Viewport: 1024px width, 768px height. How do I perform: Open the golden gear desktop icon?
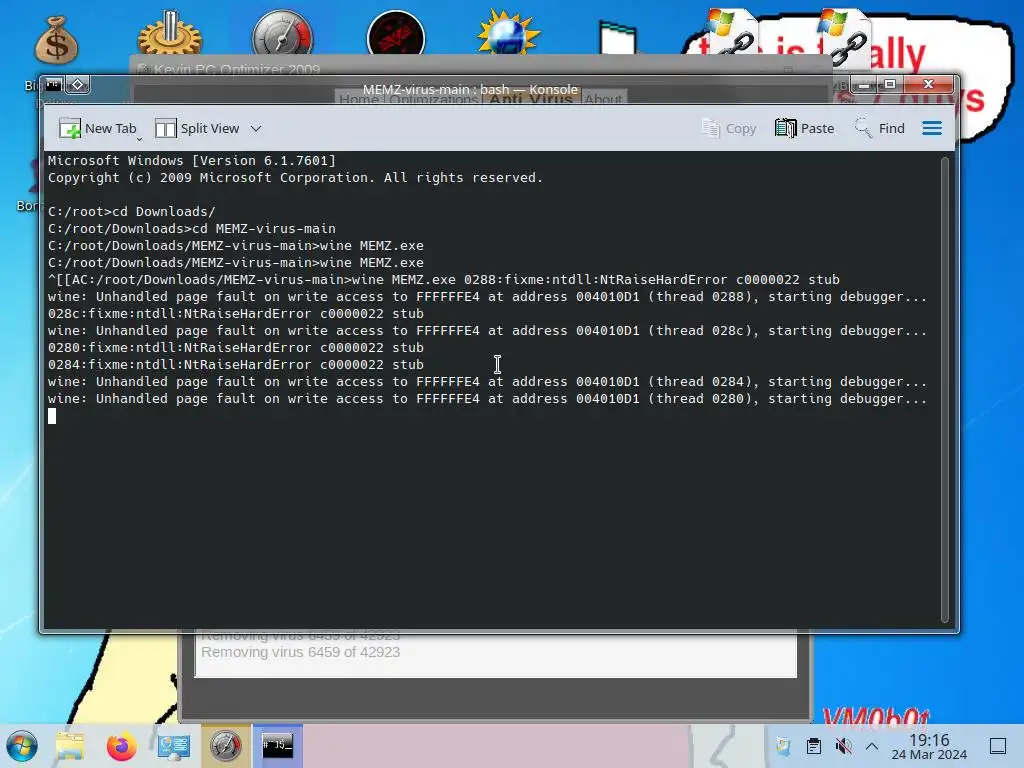tap(170, 33)
